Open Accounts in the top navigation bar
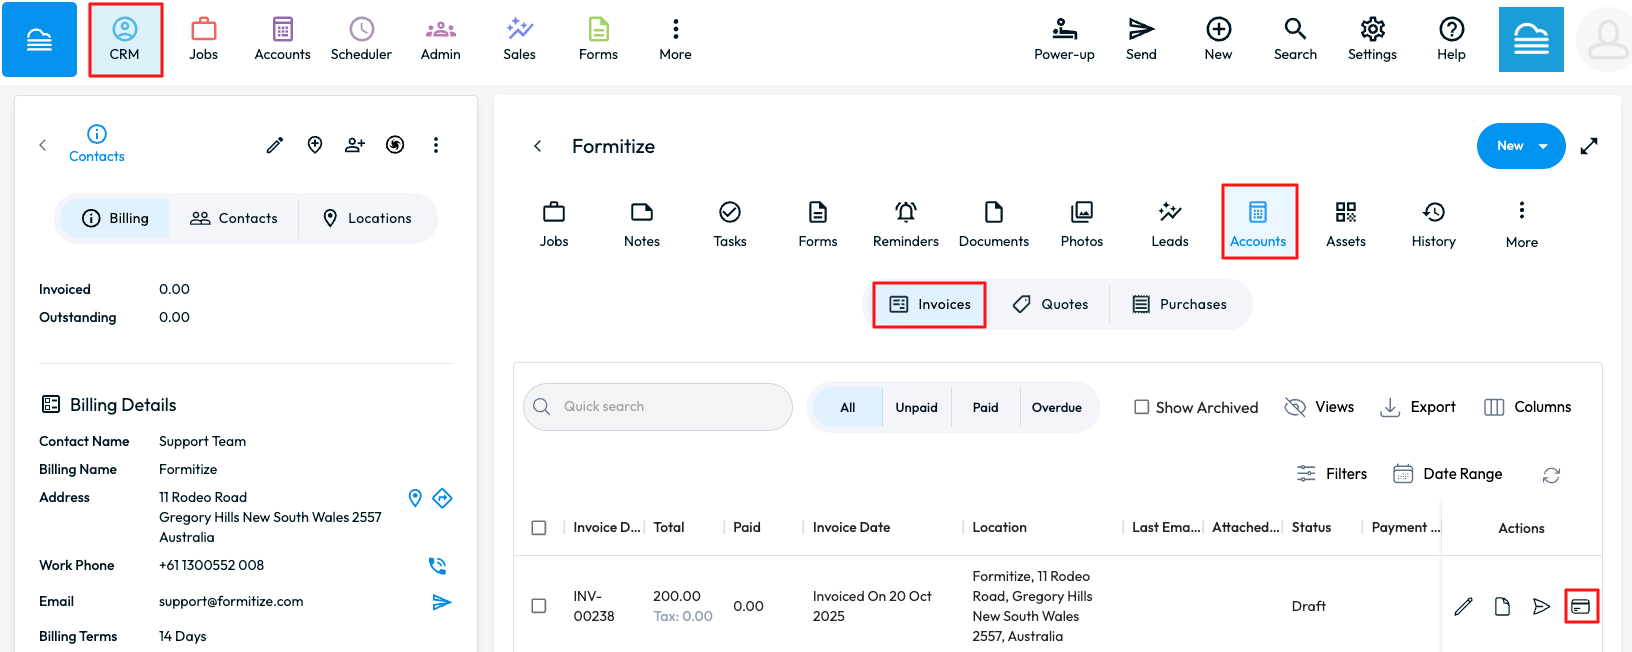Image resolution: width=1632 pixels, height=652 pixels. click(283, 40)
